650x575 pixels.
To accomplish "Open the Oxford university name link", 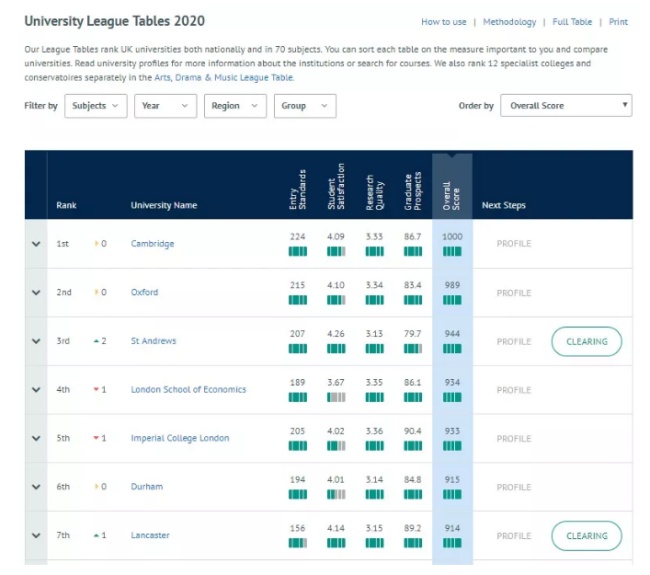I will coord(144,293).
